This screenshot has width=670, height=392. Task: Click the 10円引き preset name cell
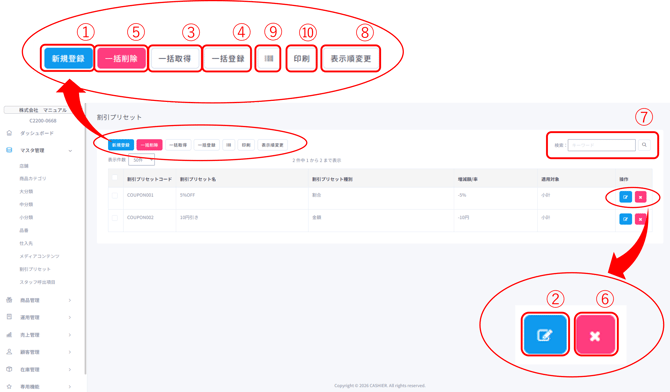(x=189, y=218)
